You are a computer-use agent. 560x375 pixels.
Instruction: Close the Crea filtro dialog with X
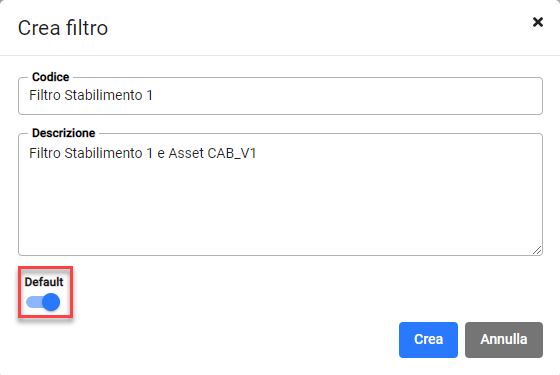(x=538, y=22)
